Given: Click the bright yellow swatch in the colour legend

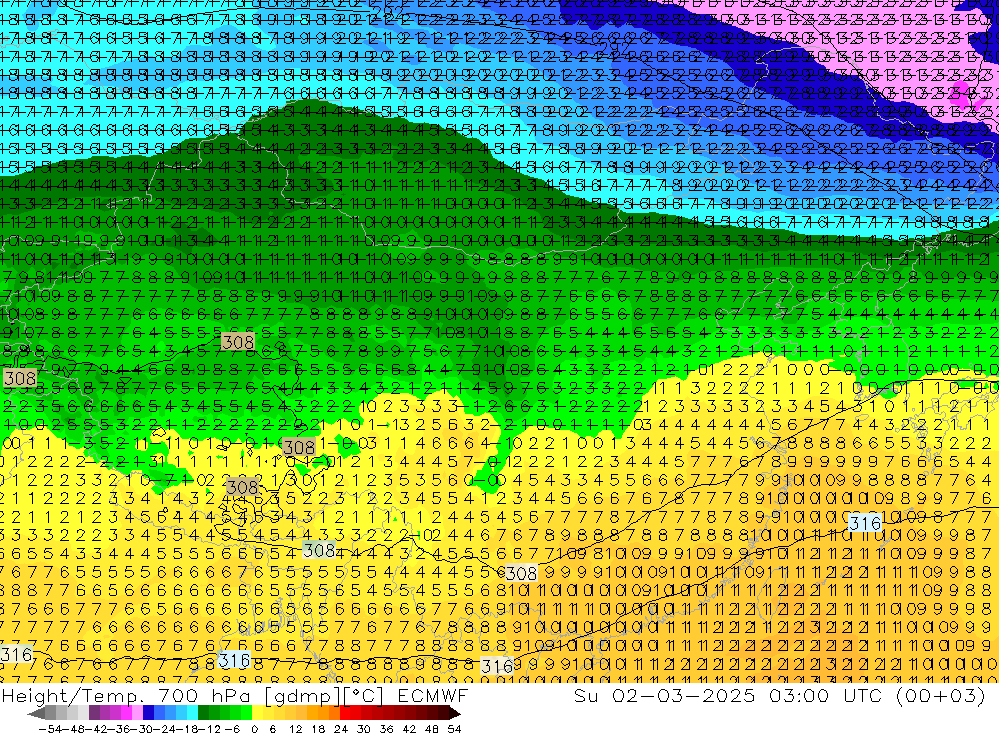Looking at the screenshot, I should click(x=257, y=713).
